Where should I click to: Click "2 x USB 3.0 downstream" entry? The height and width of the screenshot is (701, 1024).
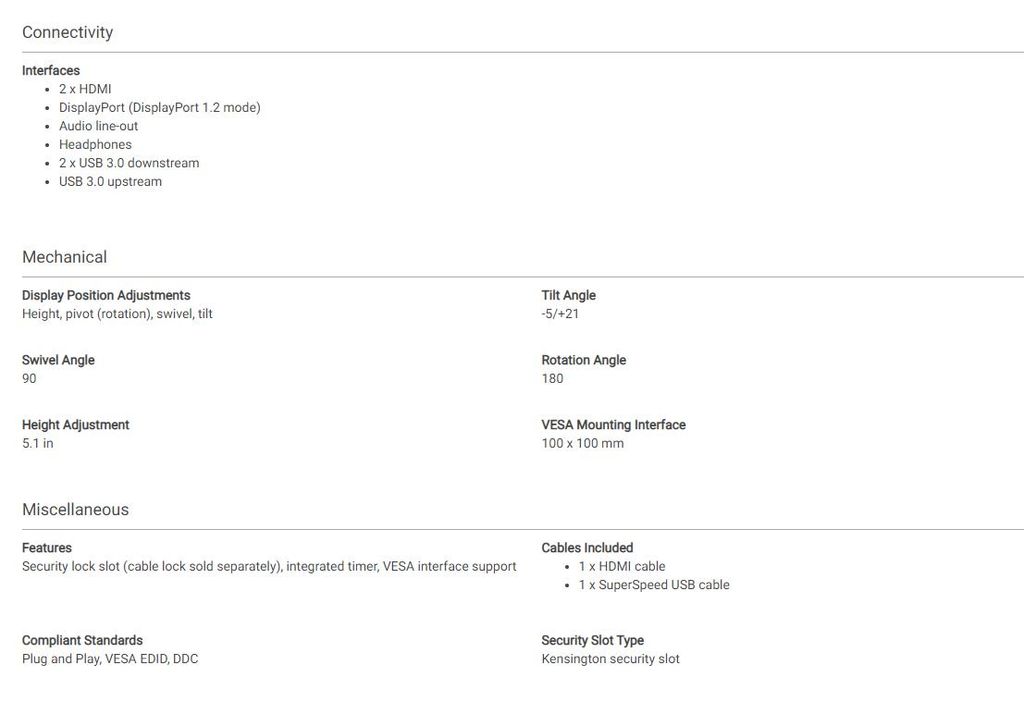129,163
